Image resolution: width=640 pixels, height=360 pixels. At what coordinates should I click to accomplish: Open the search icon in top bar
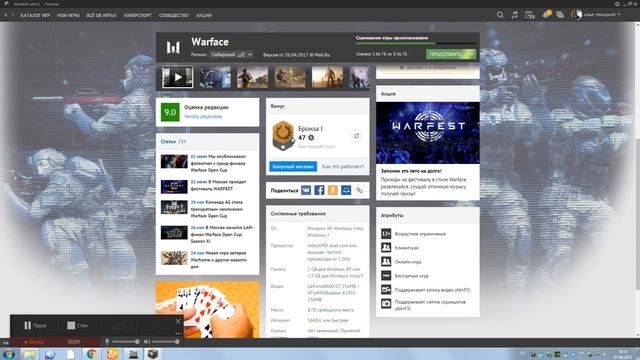500,15
